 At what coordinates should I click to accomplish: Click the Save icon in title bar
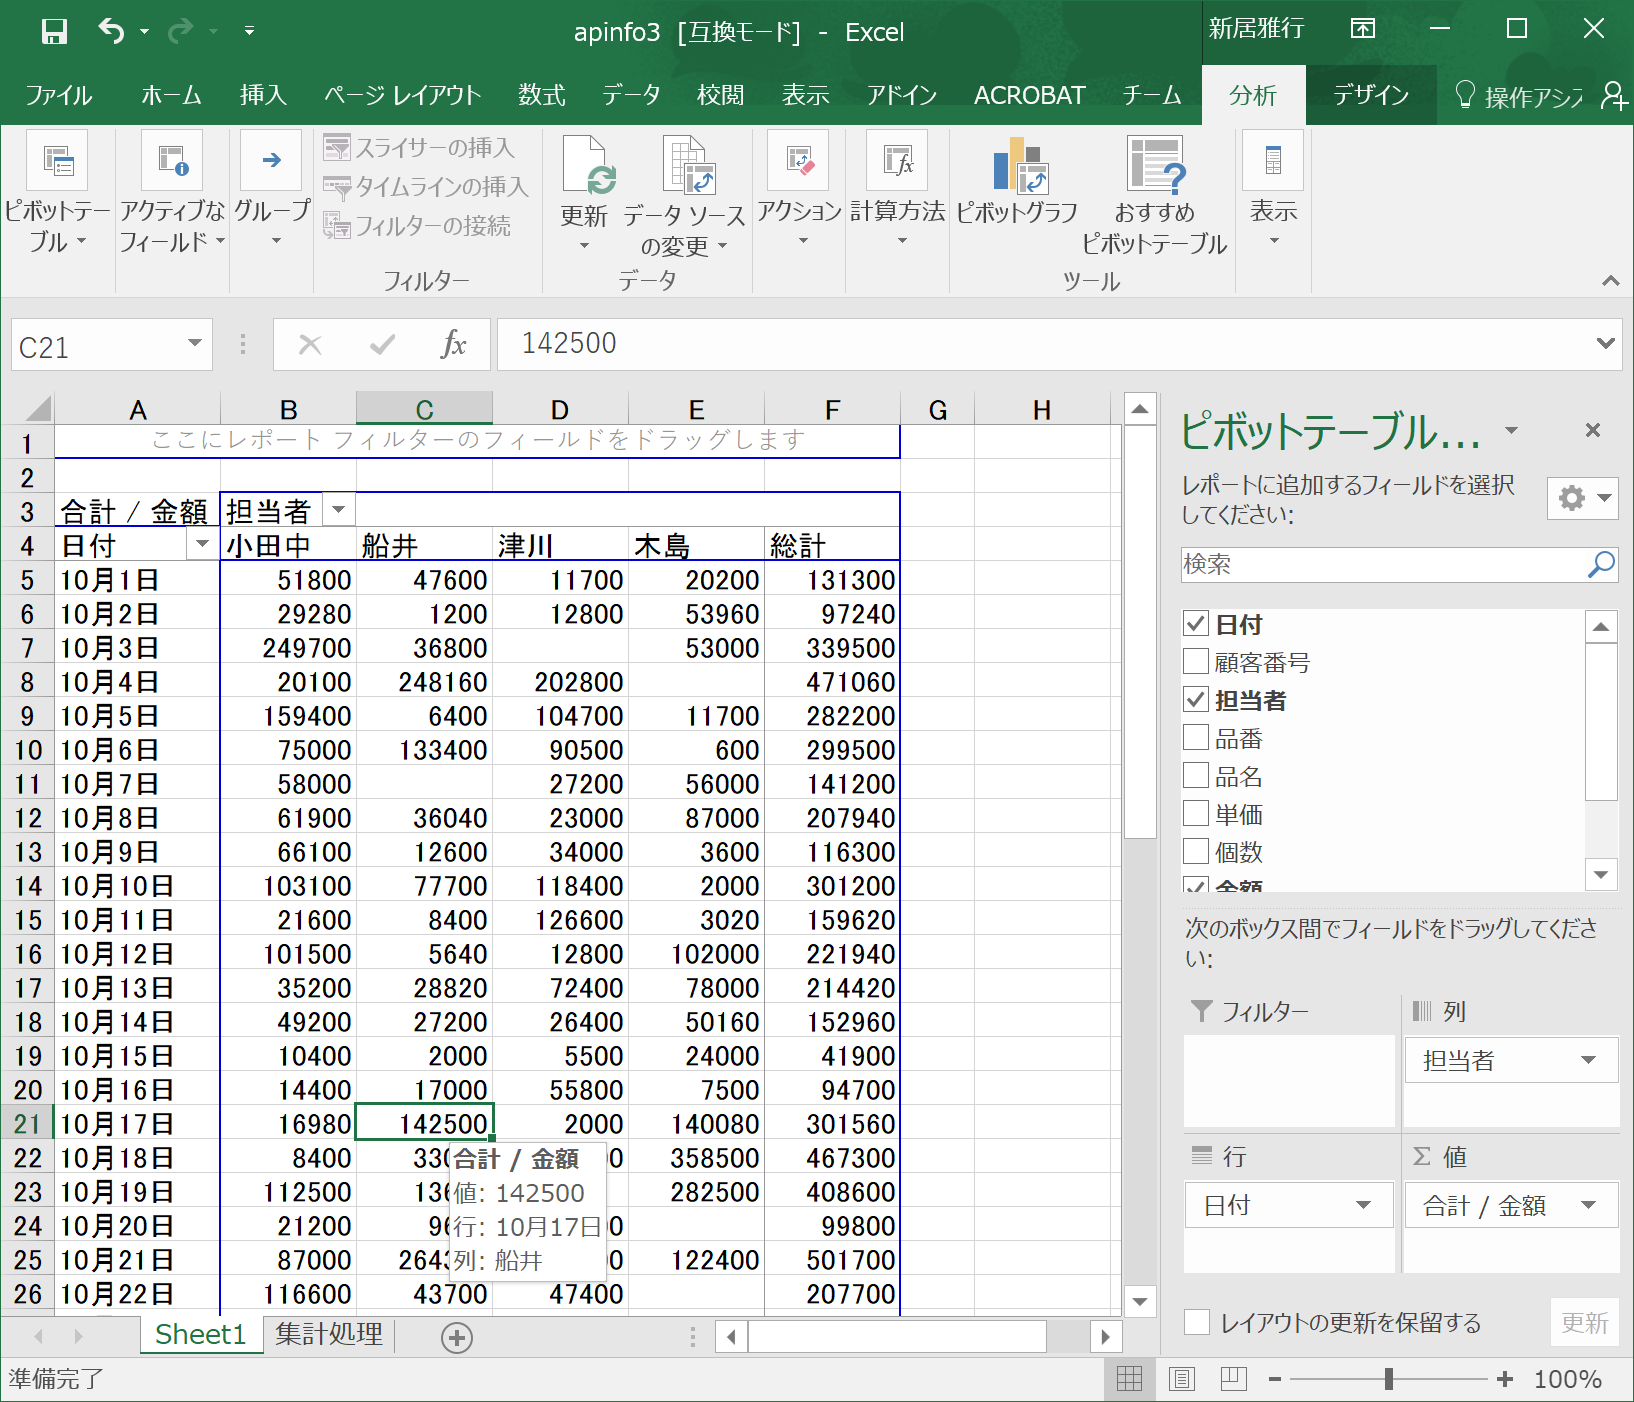54,31
